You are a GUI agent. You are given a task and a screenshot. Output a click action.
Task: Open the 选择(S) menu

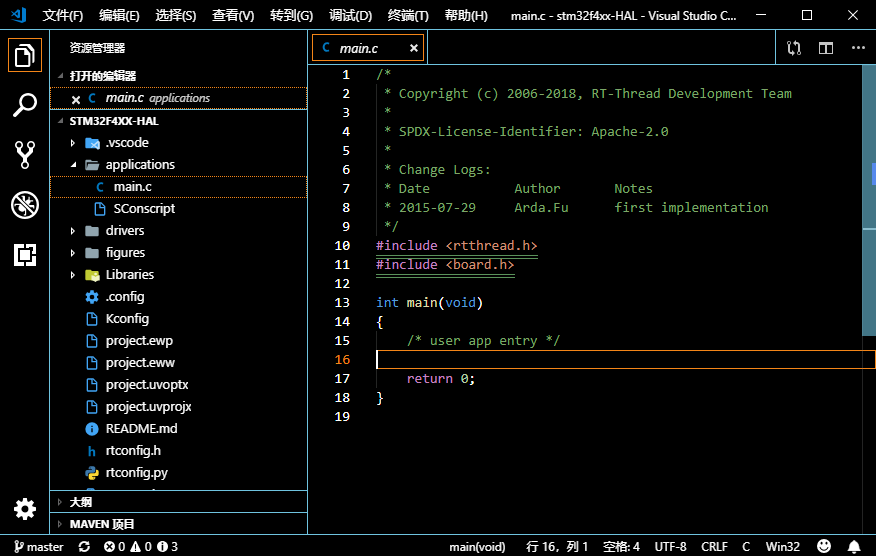175,16
